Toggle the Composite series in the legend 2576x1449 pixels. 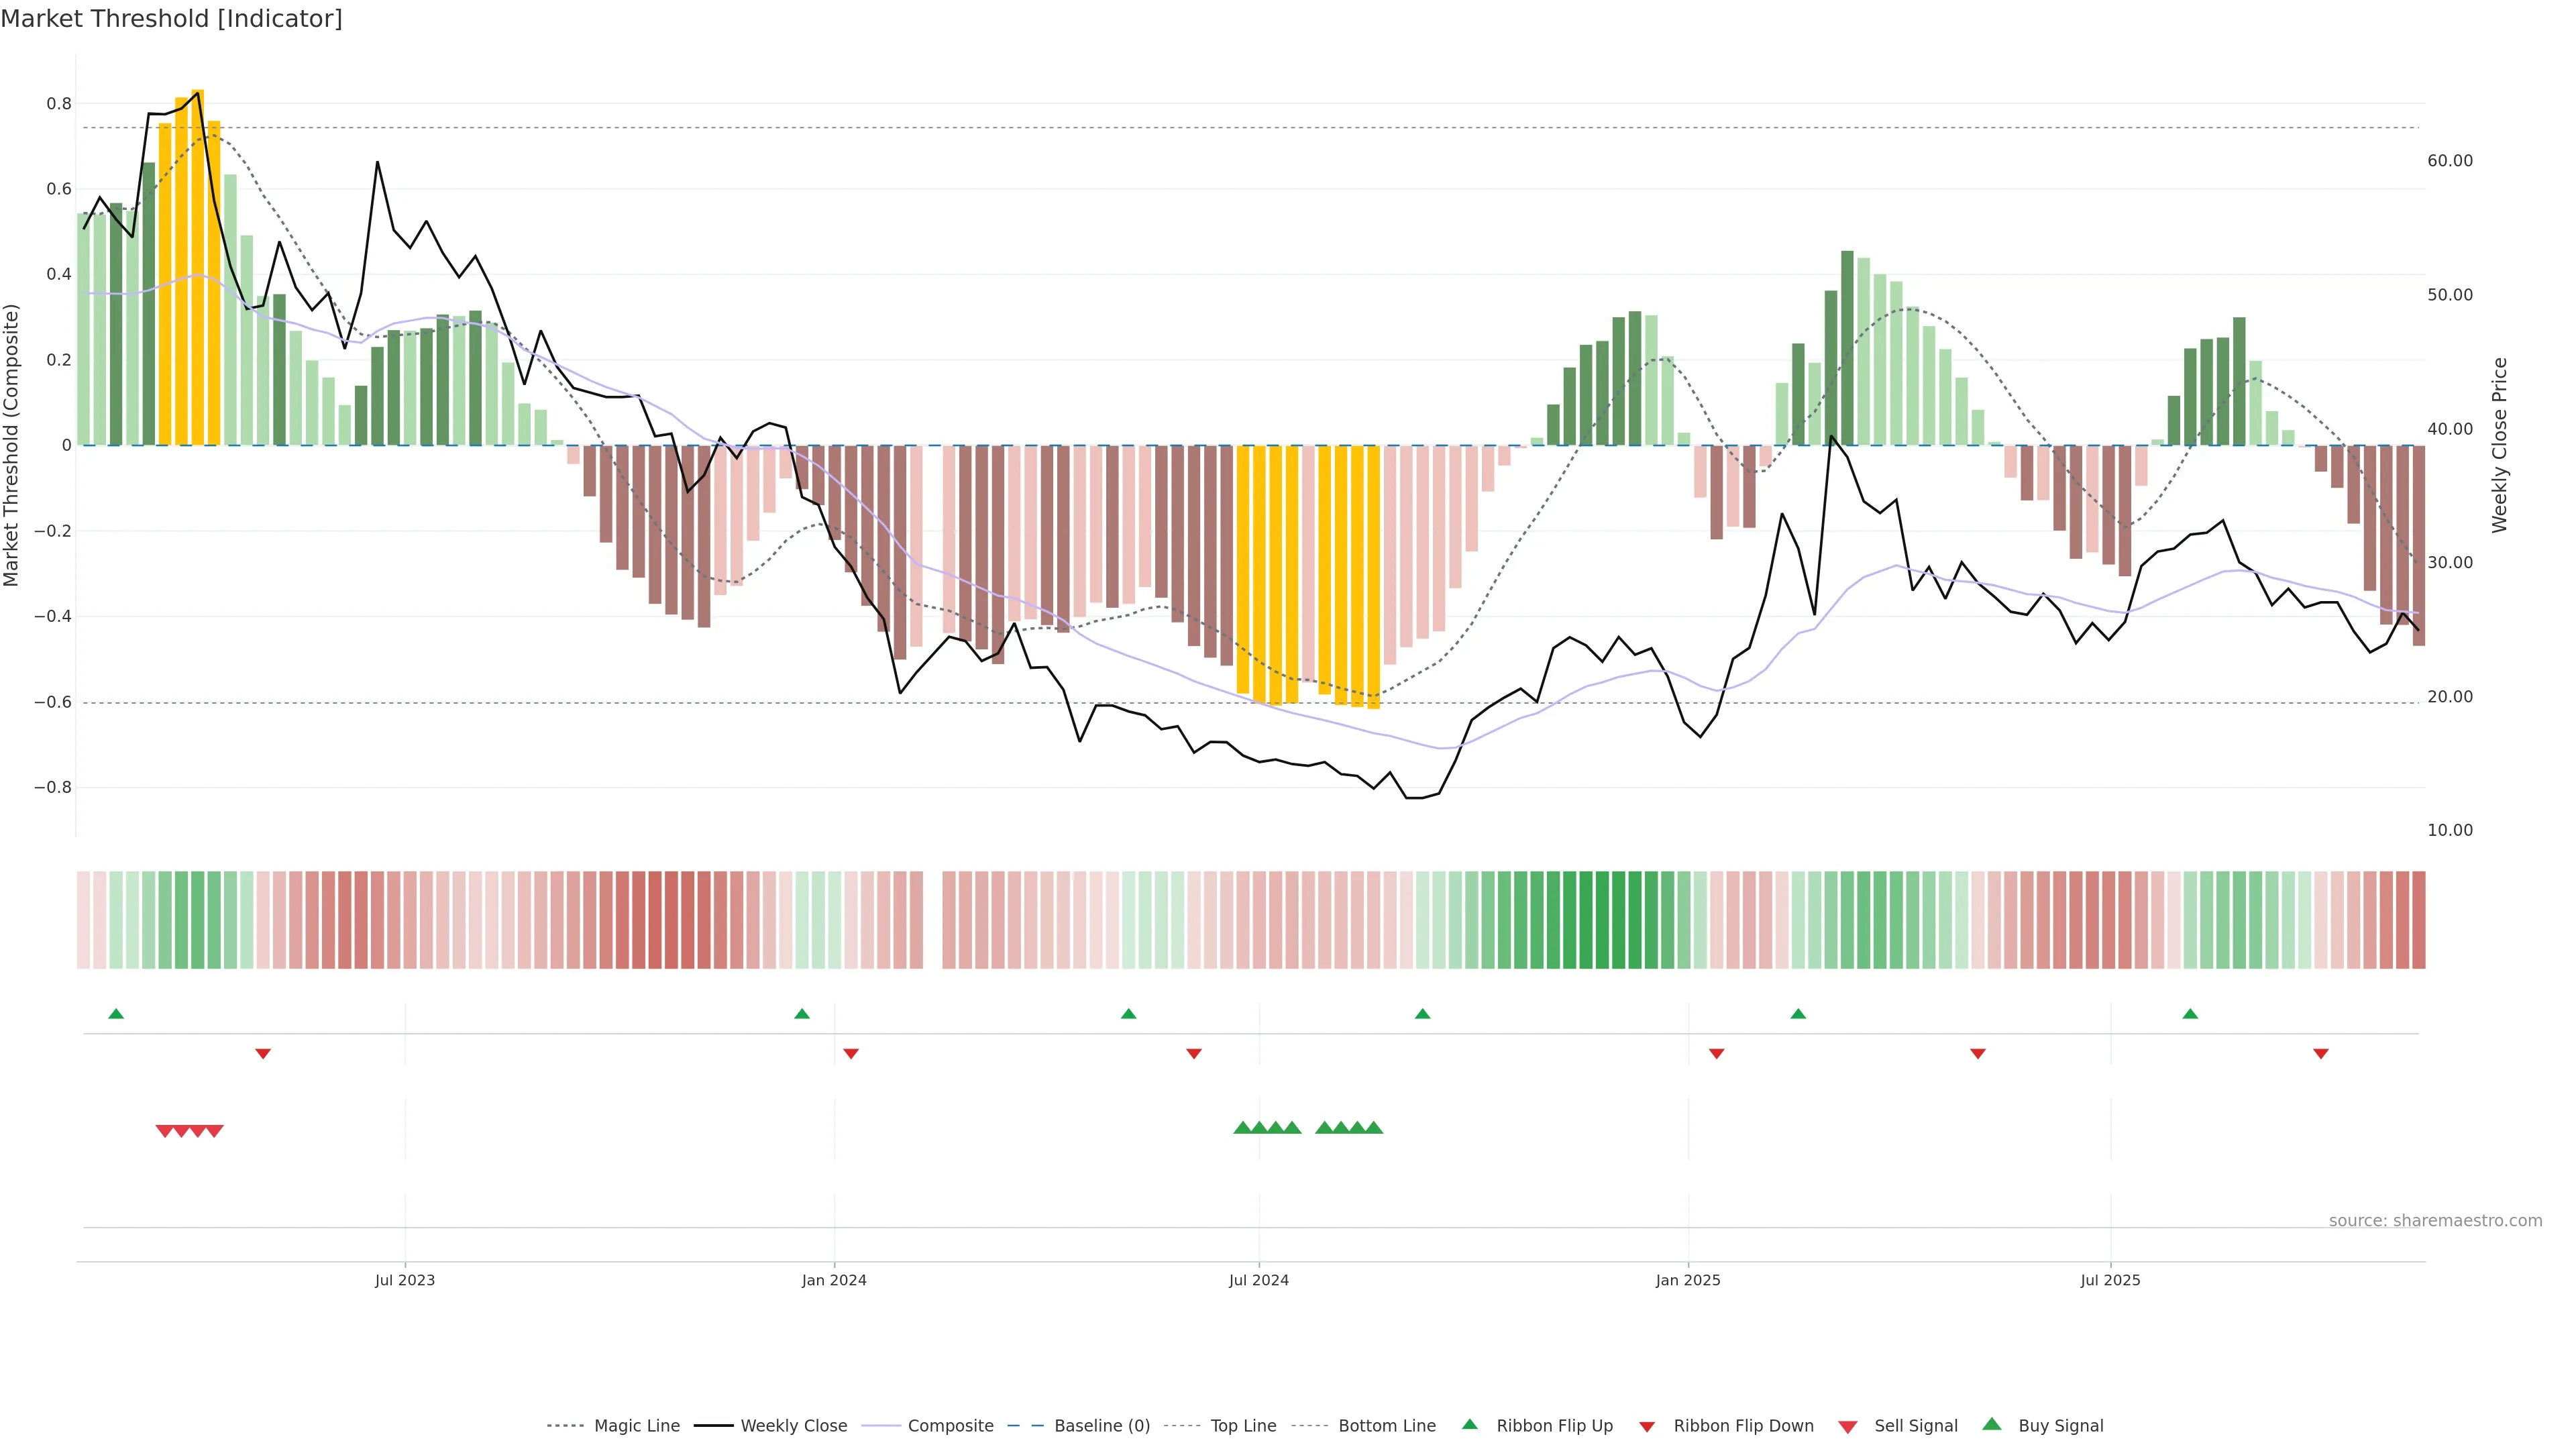950,1426
